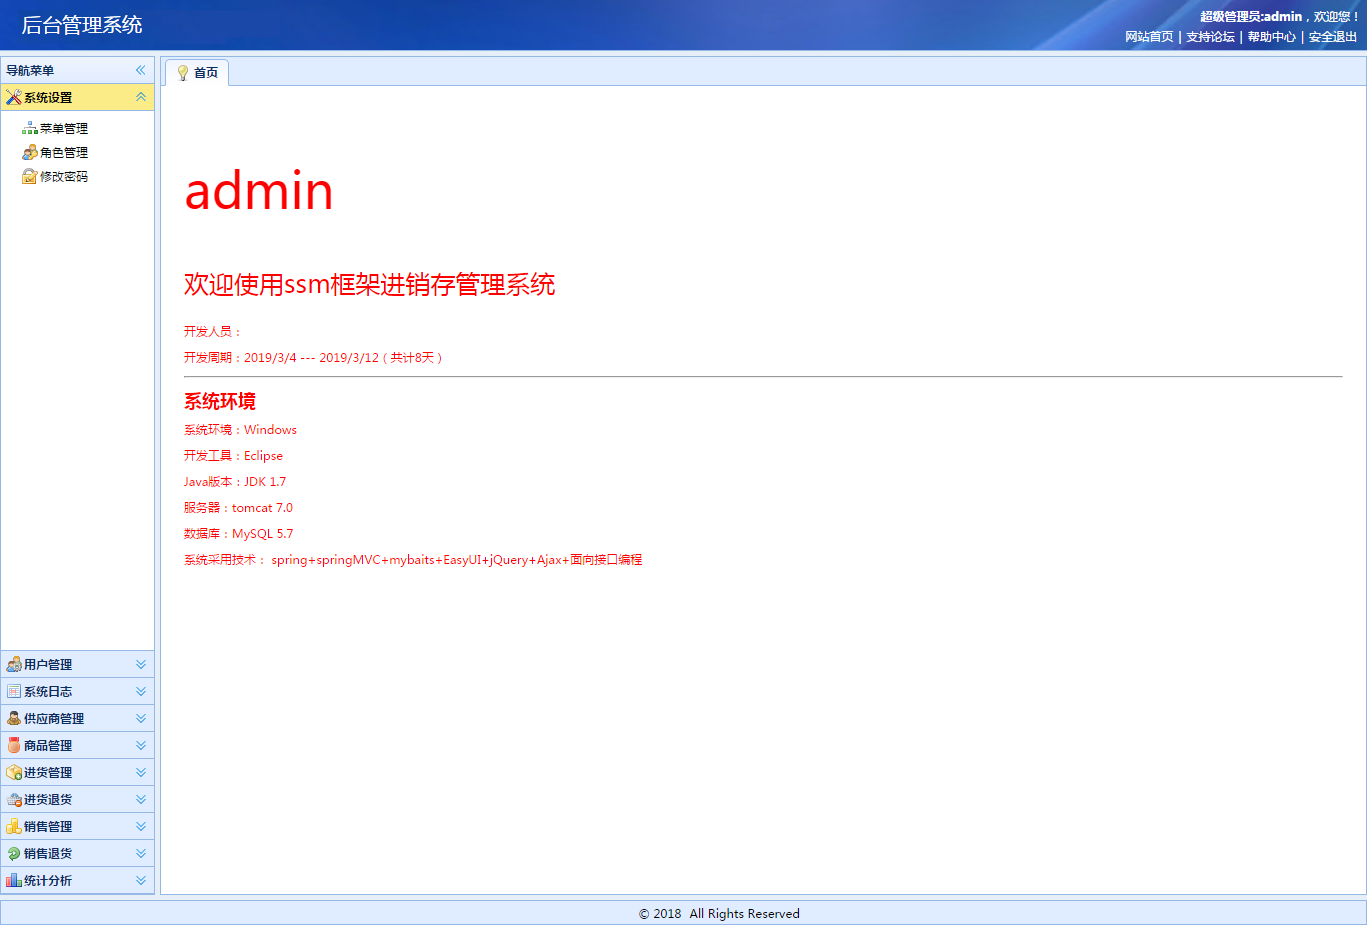Expand the 用户管理 accordion panel
Viewport: 1367px width, 925px height.
[140, 664]
